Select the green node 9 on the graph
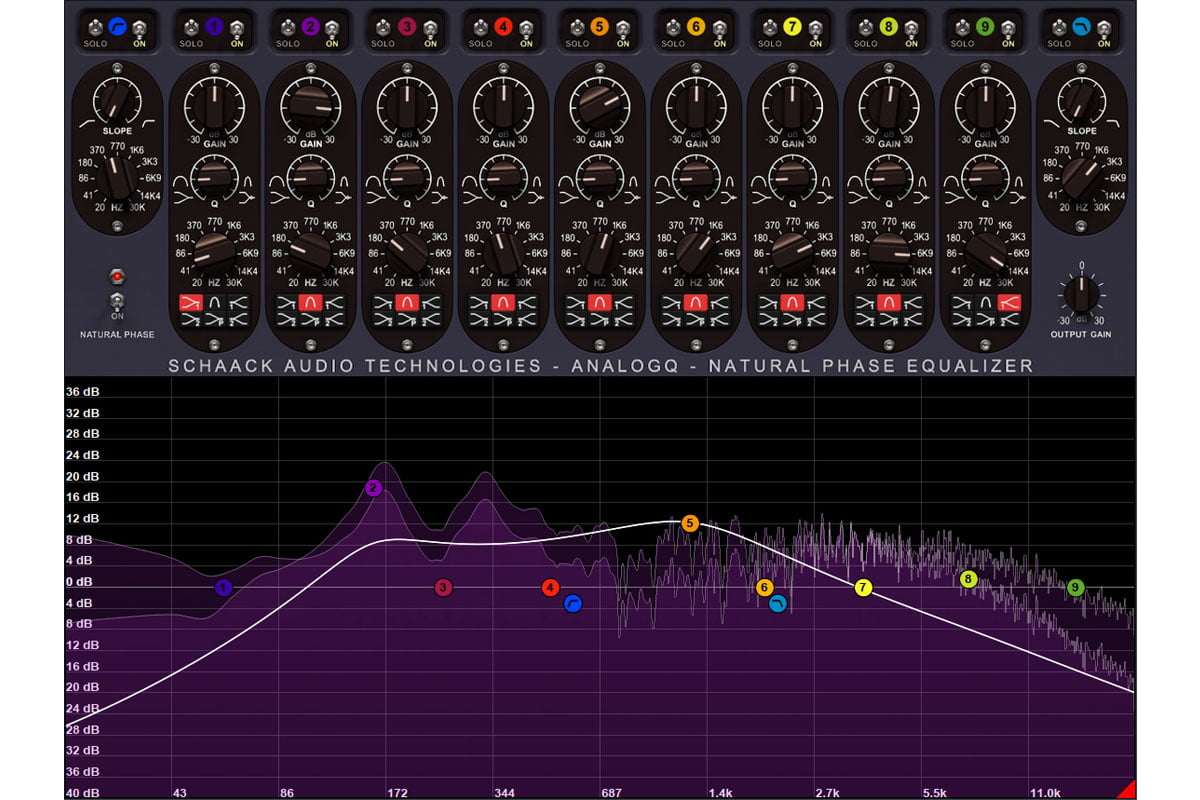Image resolution: width=1200 pixels, height=800 pixels. 1075,588
